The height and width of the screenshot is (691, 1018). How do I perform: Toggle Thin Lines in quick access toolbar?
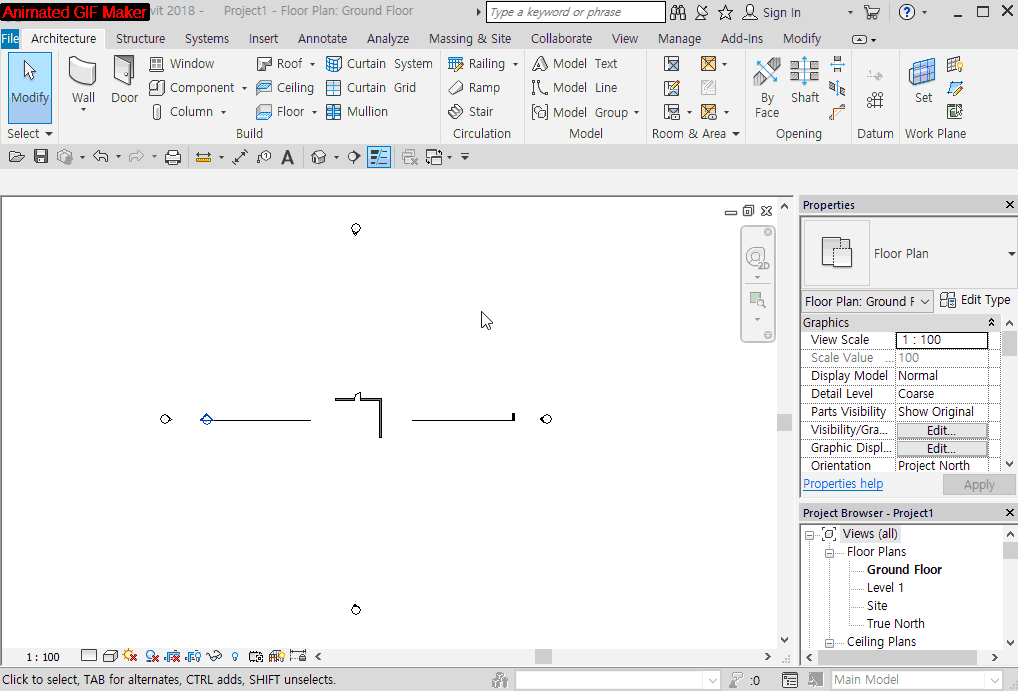click(379, 157)
